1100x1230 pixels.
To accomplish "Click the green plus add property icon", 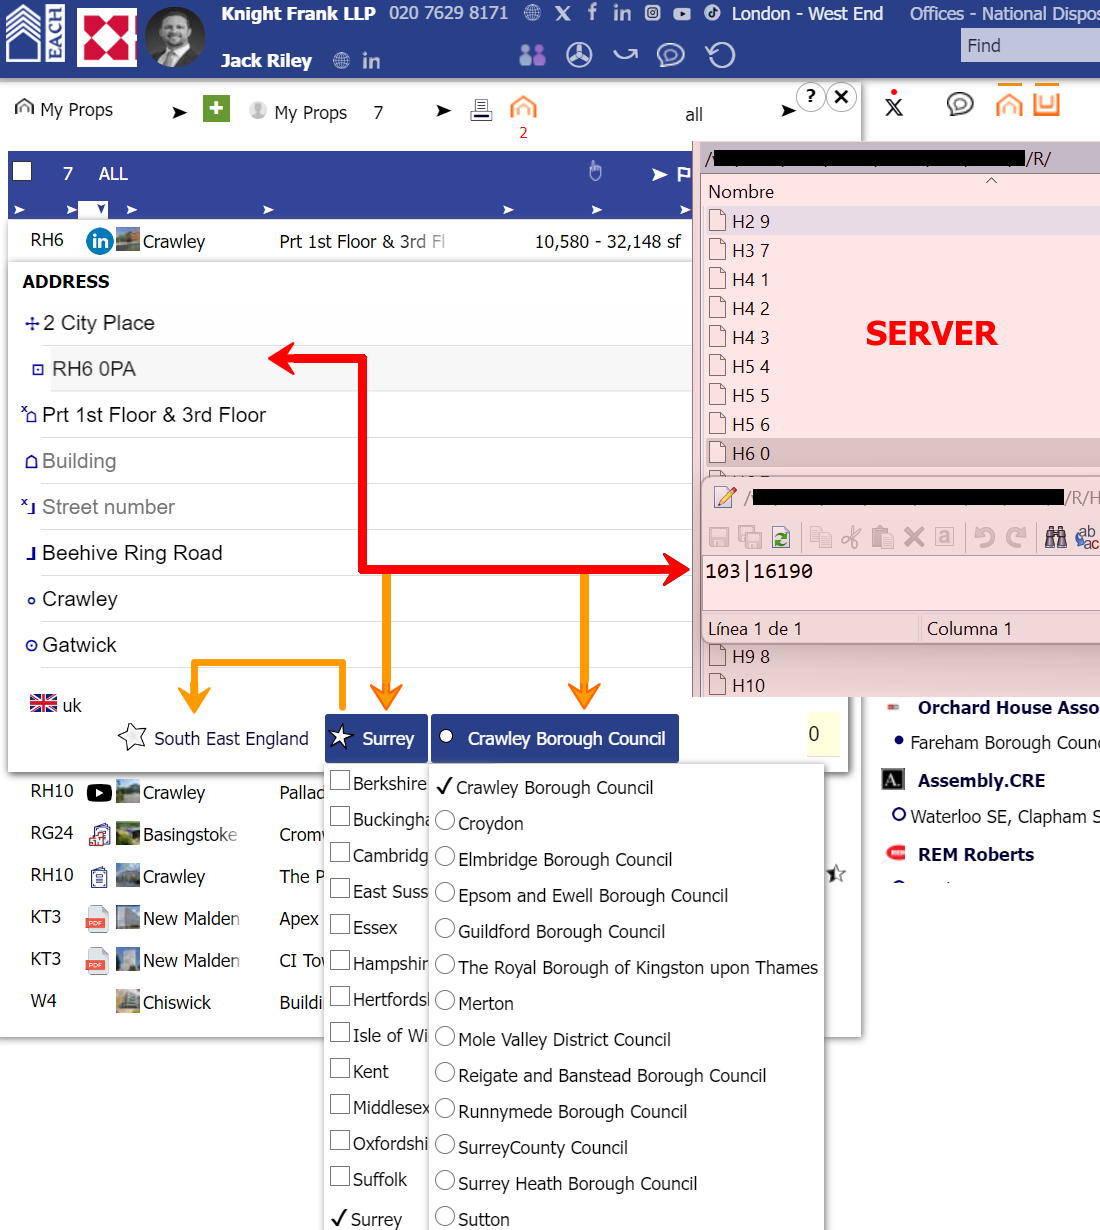I will point(216,108).
